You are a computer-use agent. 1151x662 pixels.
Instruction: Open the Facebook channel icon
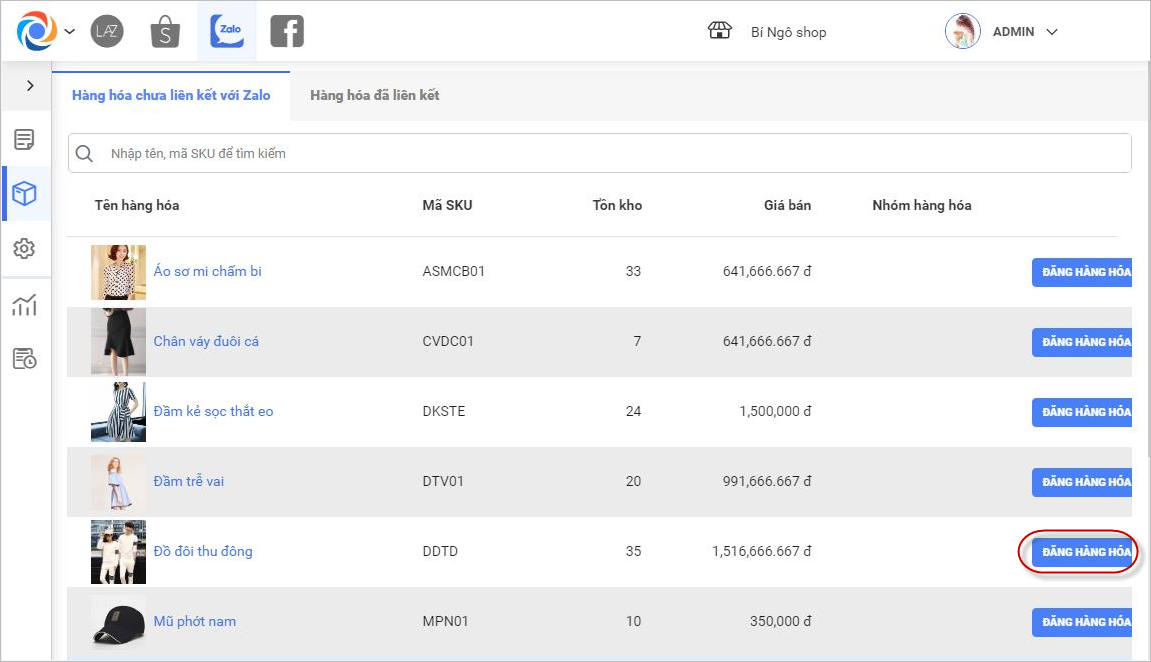[x=287, y=32]
